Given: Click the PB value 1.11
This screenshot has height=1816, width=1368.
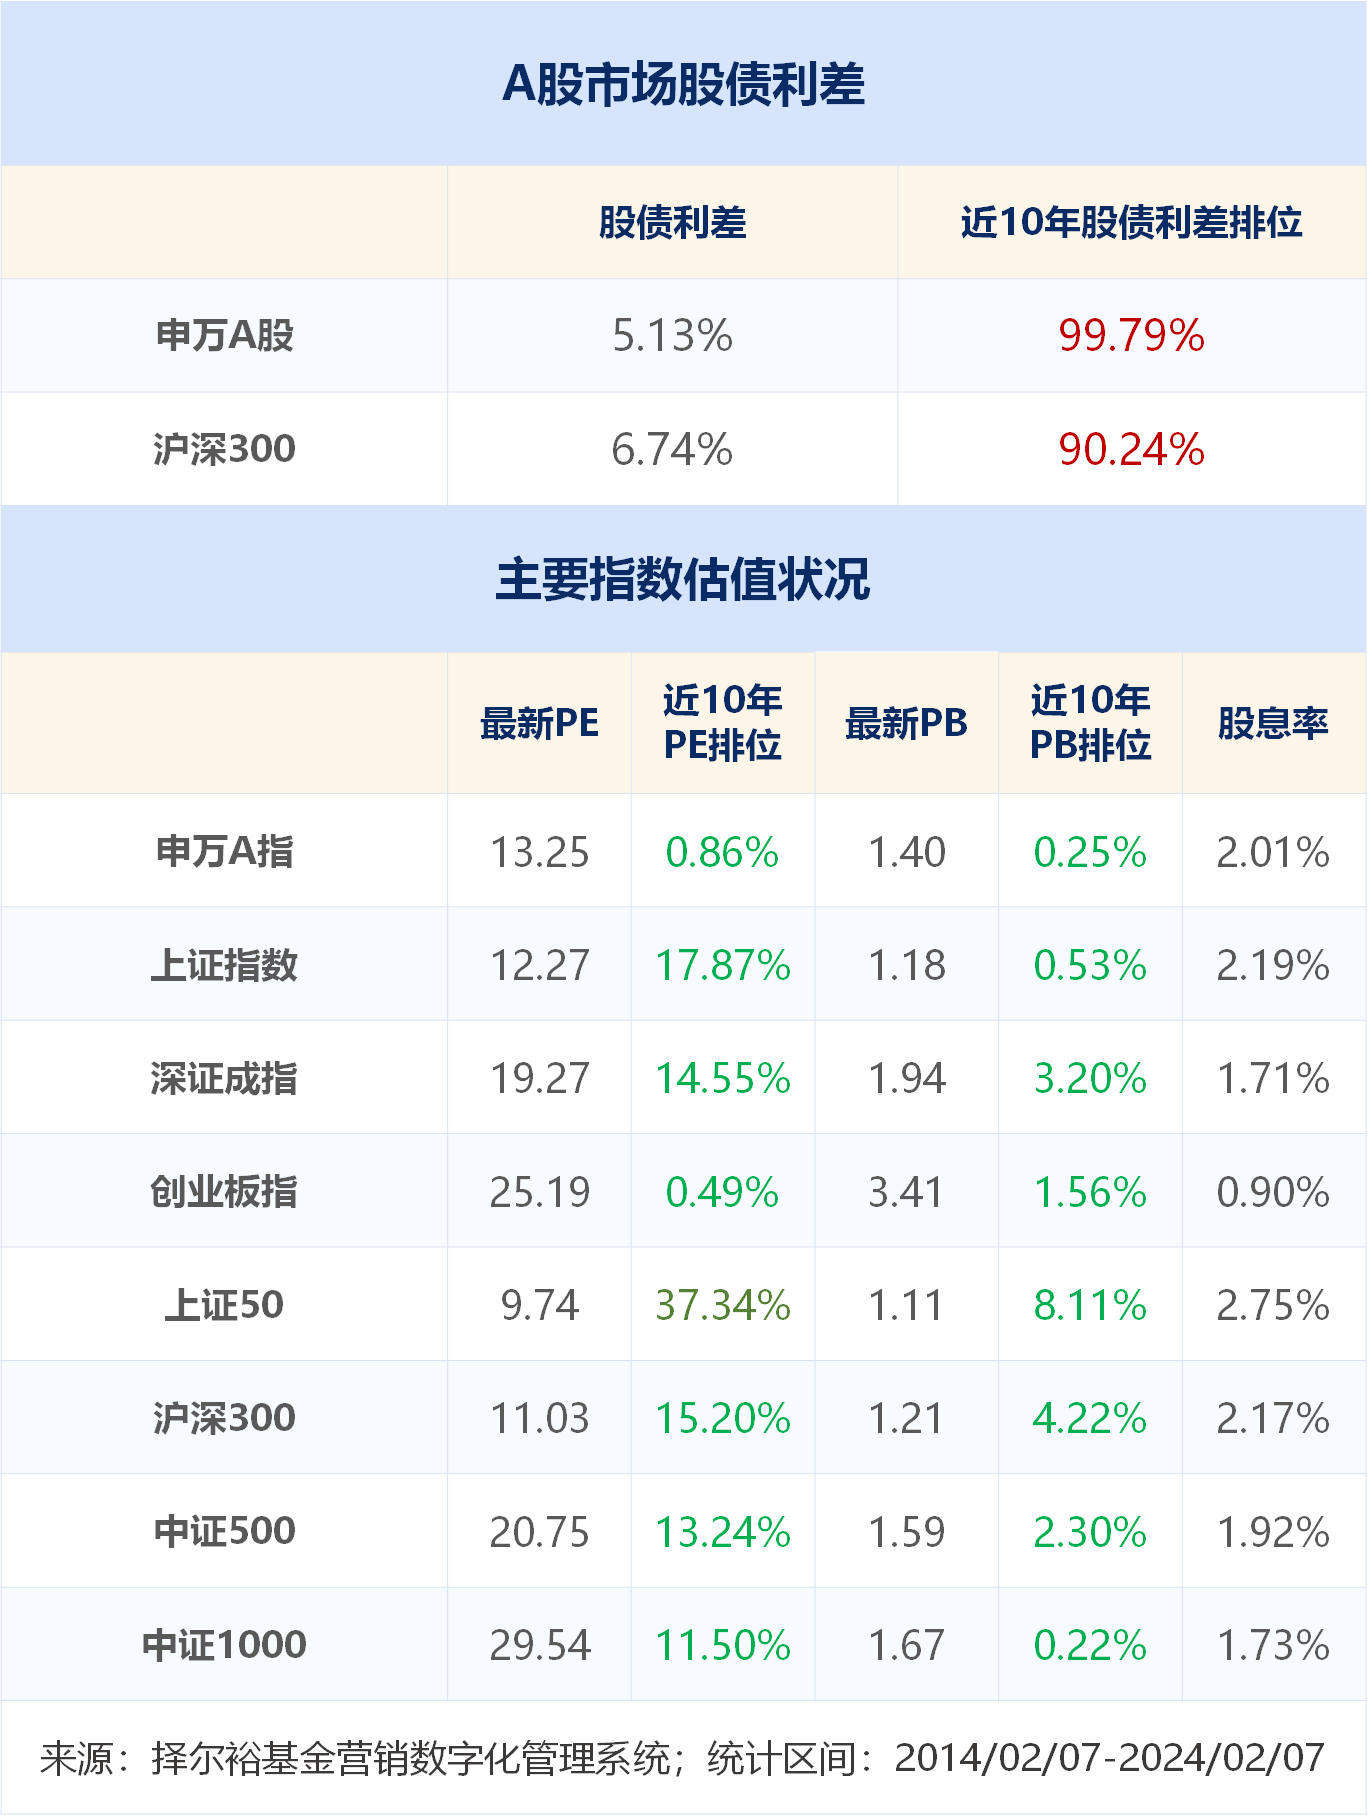Looking at the screenshot, I should tap(907, 1305).
